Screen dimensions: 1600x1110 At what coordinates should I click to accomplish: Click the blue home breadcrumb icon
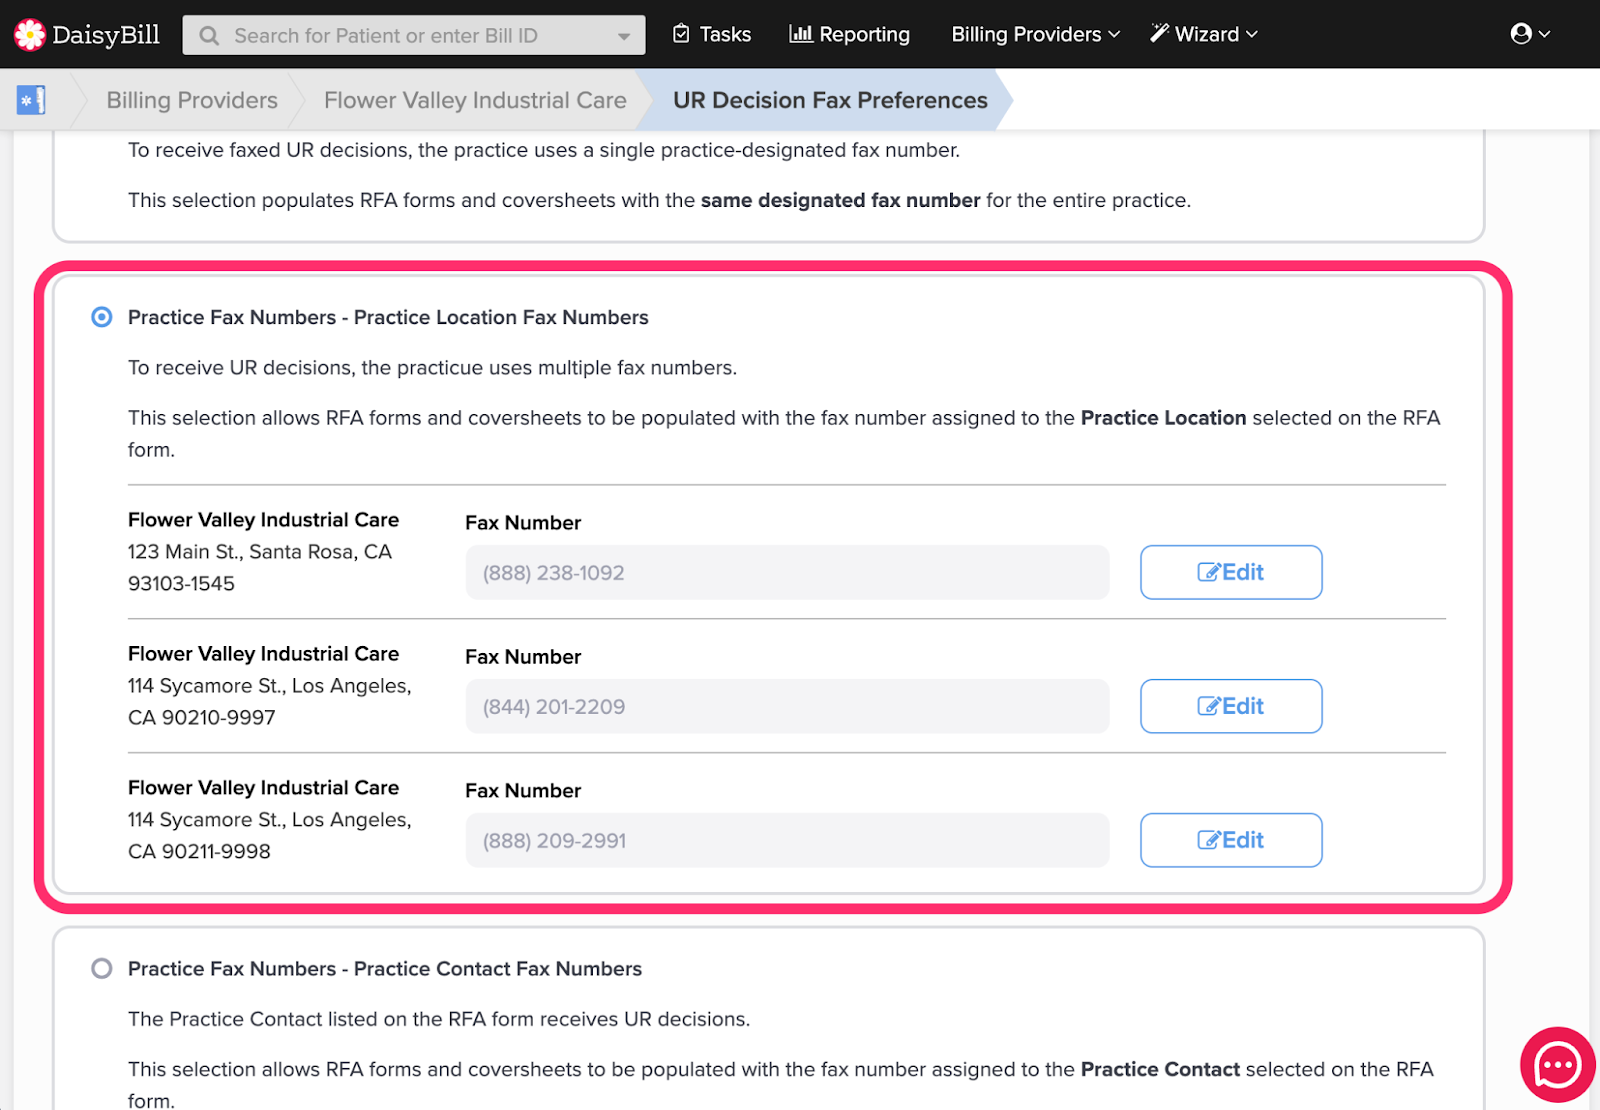pos(31,100)
